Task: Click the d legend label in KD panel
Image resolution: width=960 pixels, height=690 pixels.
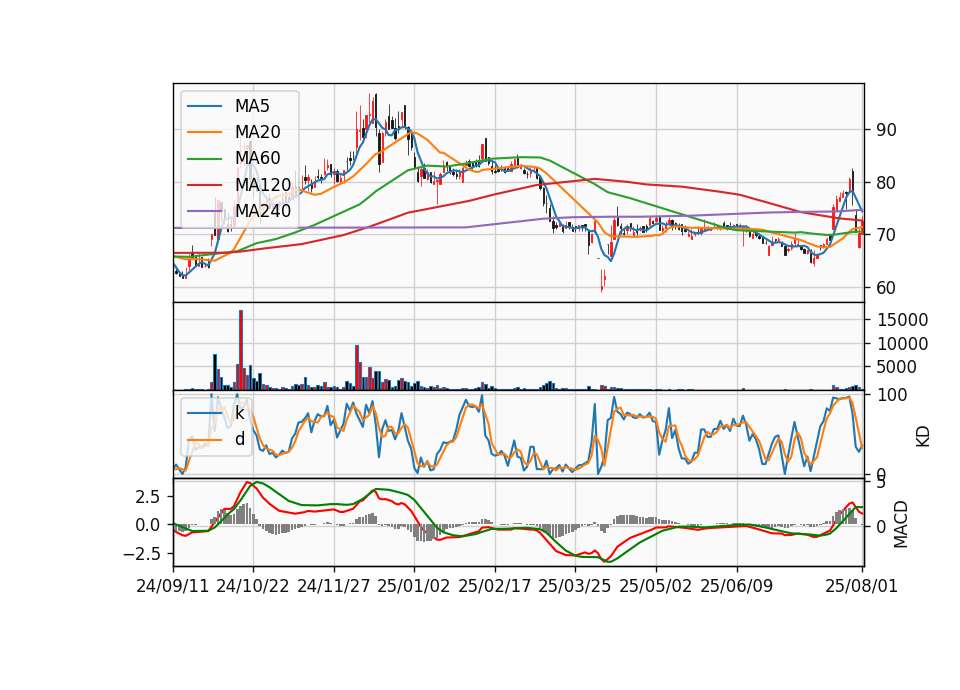Action: click(239, 439)
